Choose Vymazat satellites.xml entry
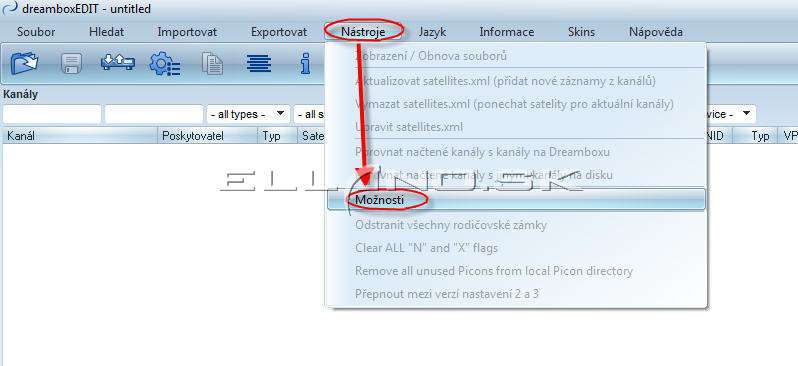The width and height of the screenshot is (798, 366). coord(516,104)
